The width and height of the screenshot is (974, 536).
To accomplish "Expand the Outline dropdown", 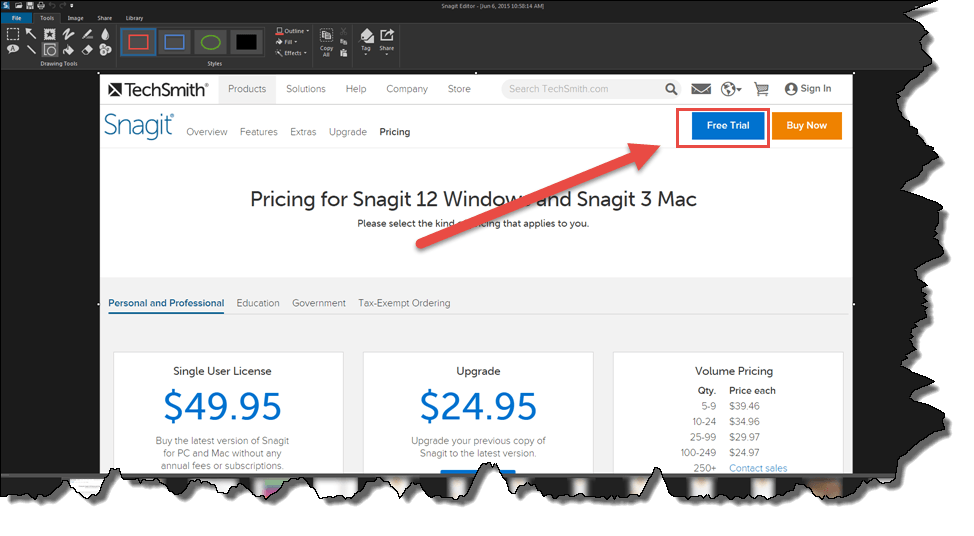I will tap(292, 31).
